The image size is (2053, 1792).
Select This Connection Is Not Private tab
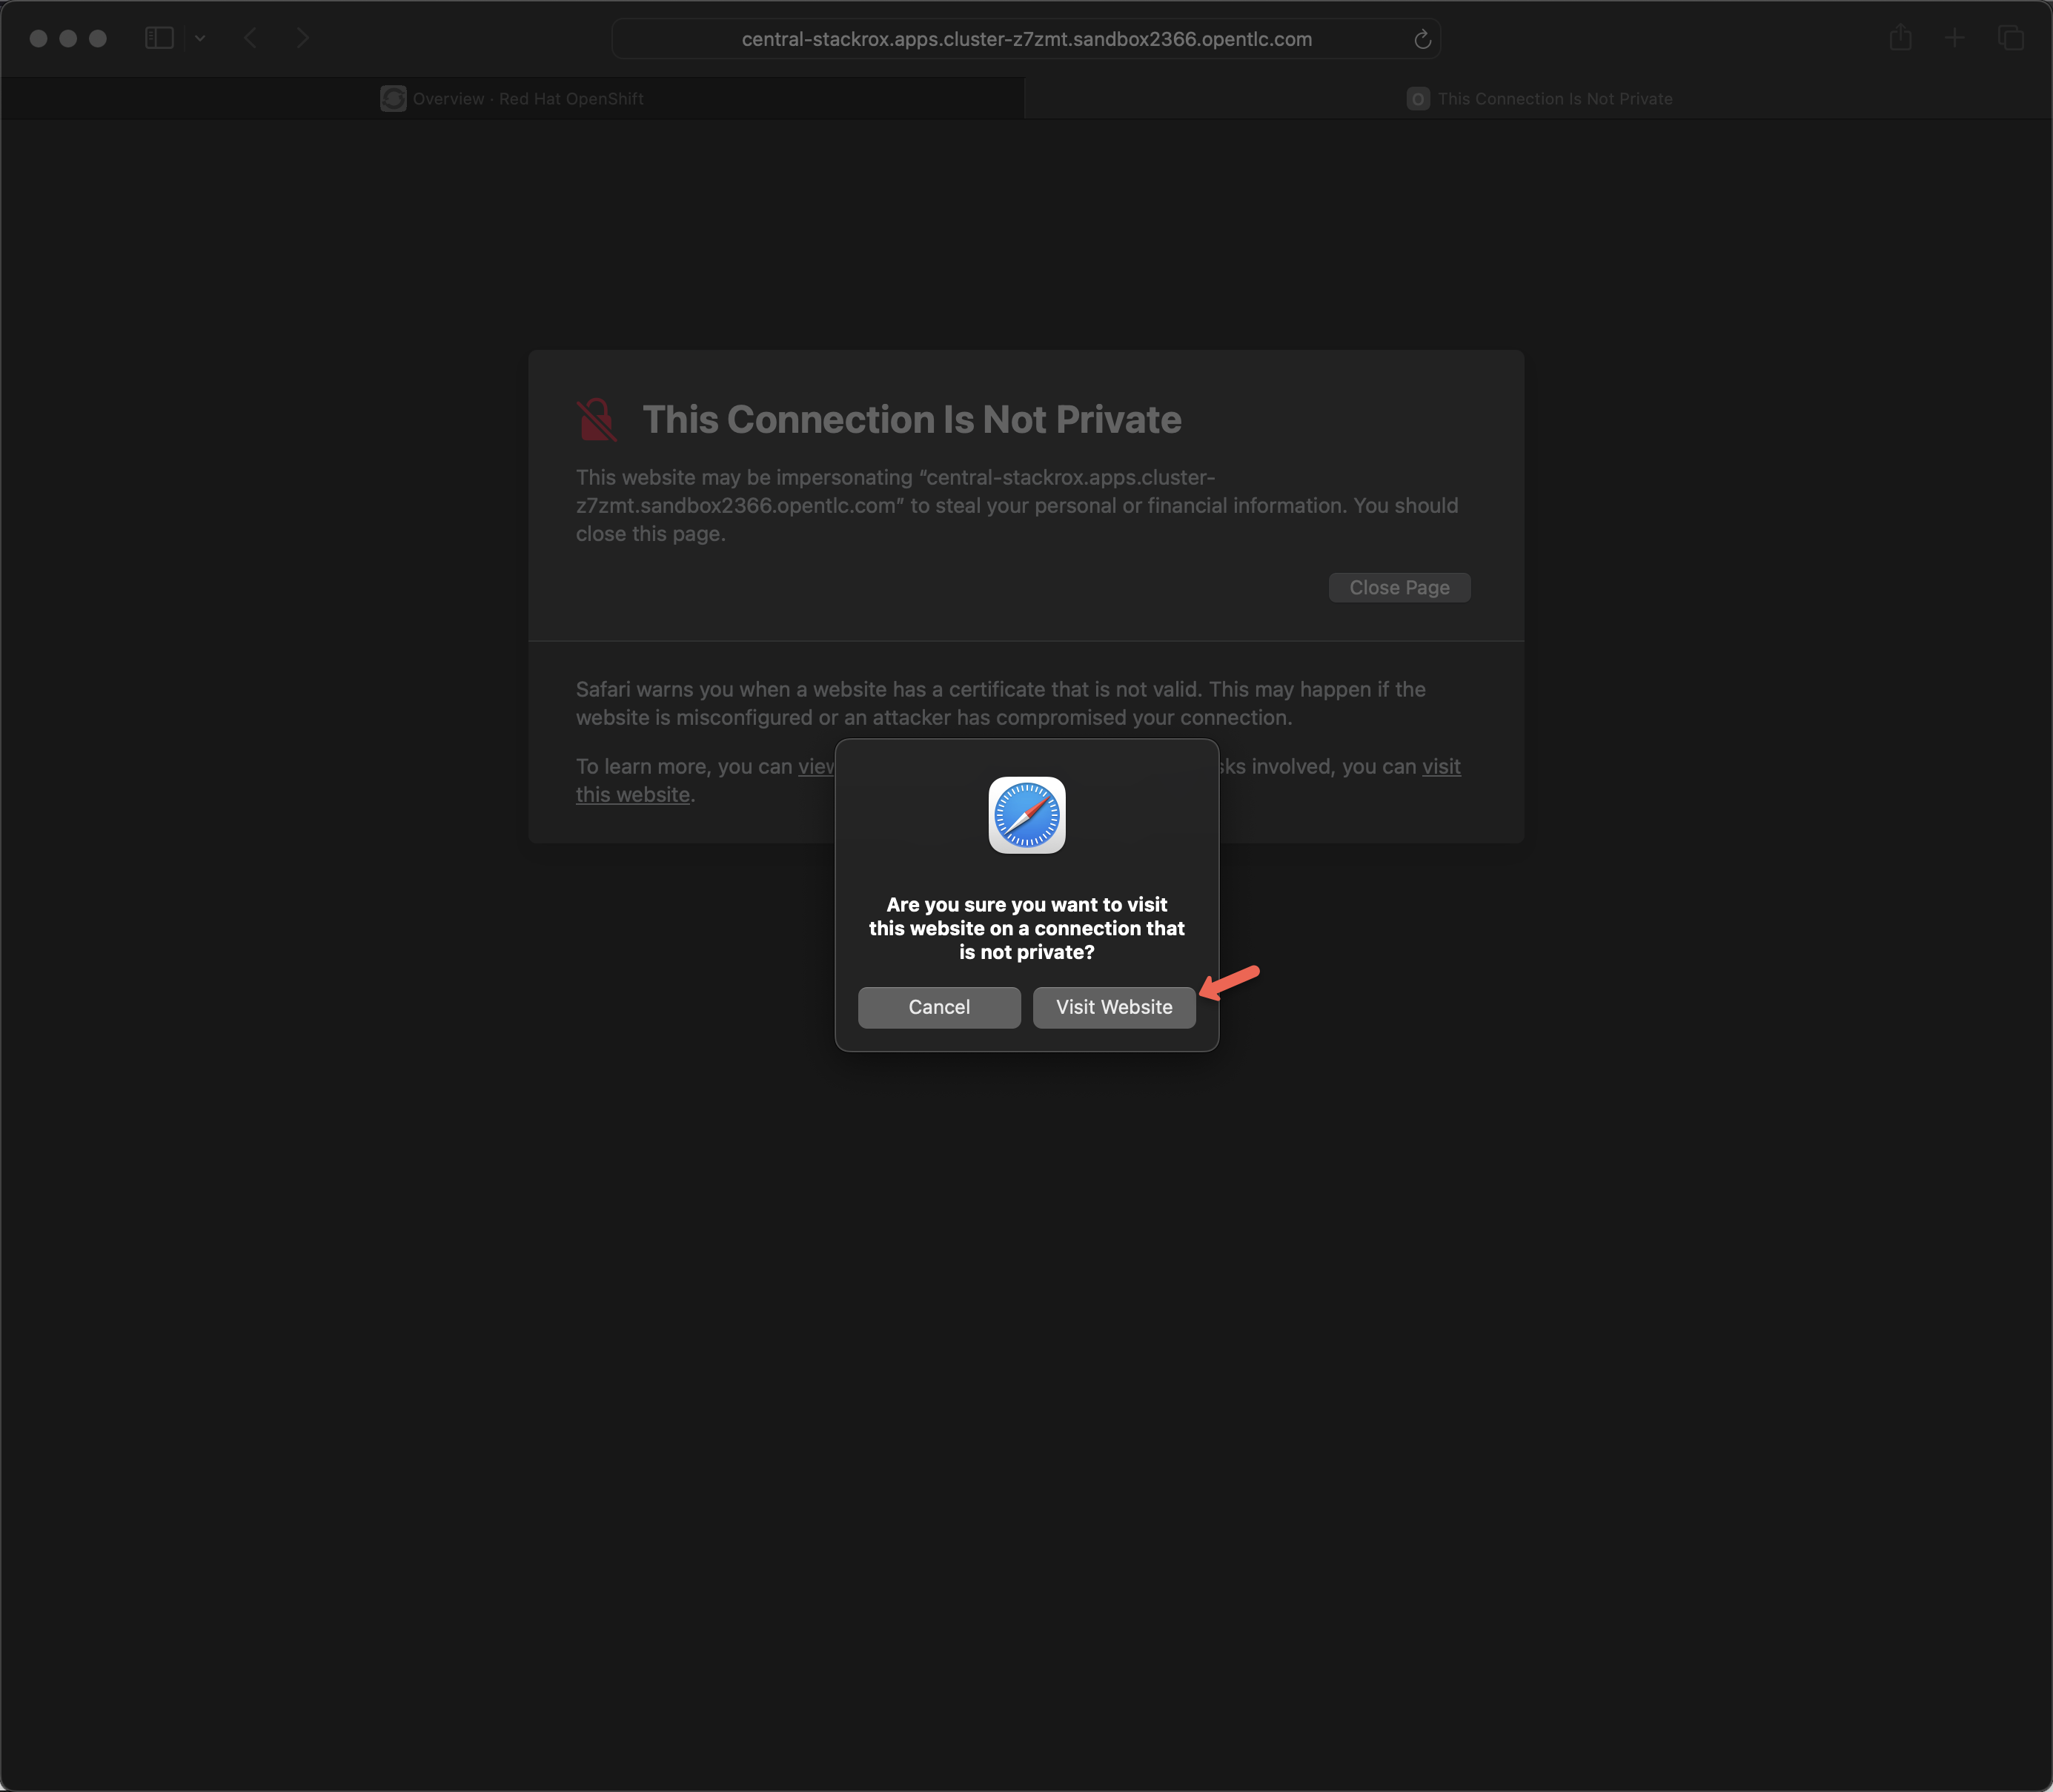(1554, 98)
